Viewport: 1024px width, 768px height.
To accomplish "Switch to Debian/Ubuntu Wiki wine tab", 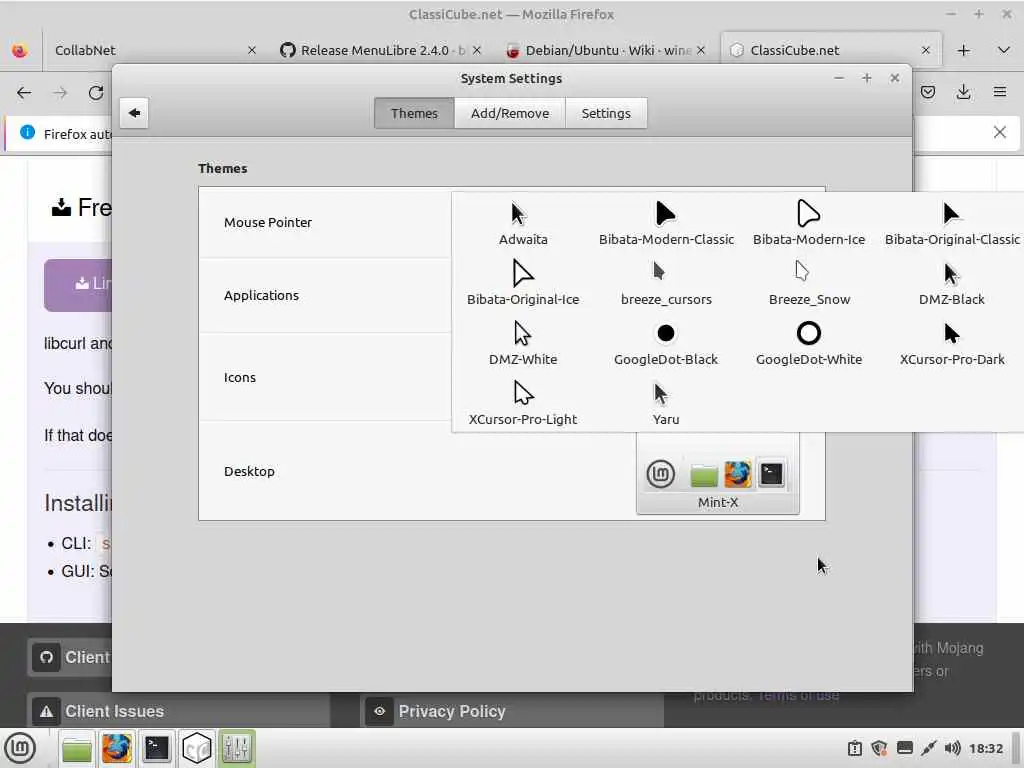I will point(606,50).
